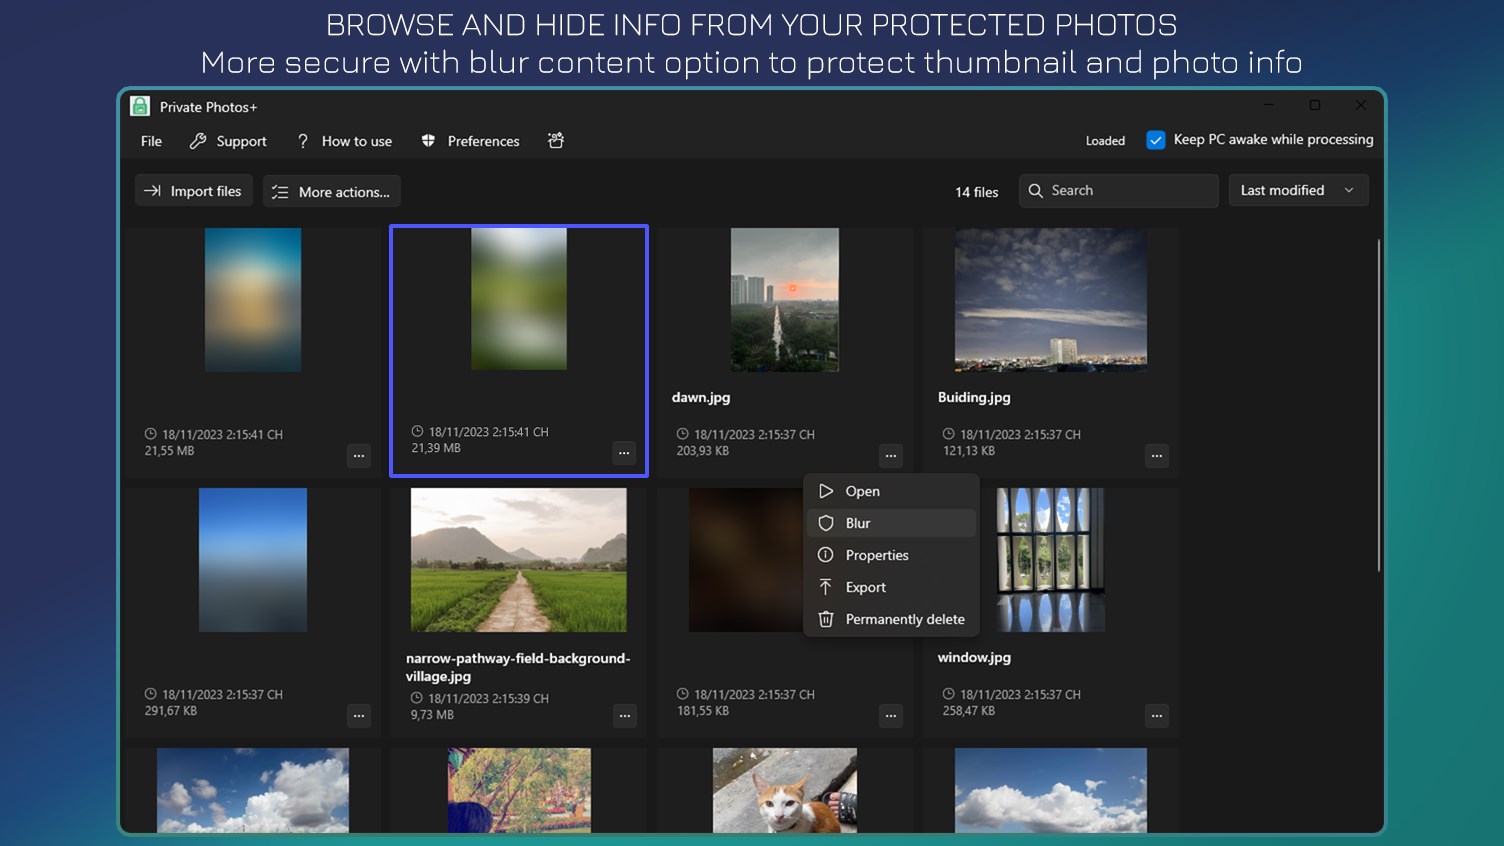The width and height of the screenshot is (1504, 846).
Task: Open the three-dot menu on window.jpg
Action: tap(1156, 716)
